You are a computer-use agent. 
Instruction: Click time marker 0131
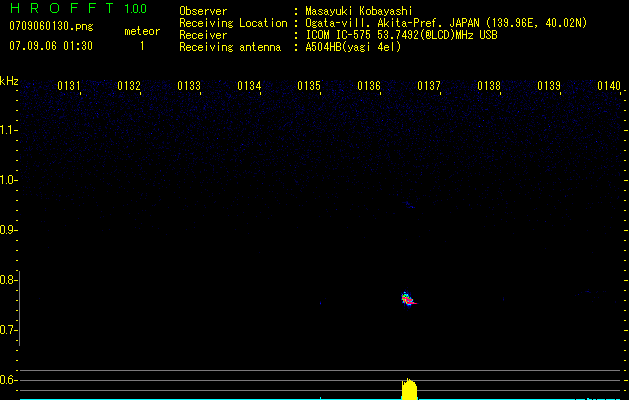(69, 86)
